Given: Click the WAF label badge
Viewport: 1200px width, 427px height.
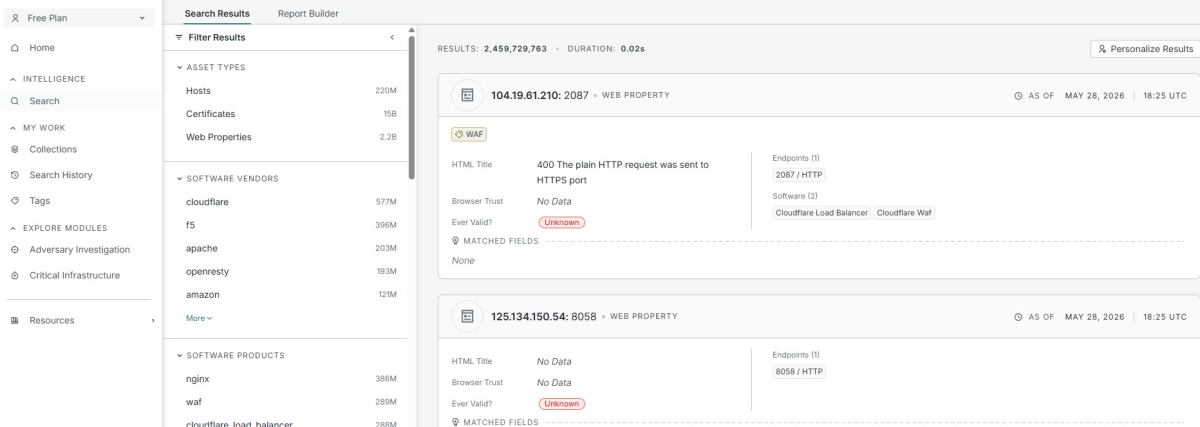Looking at the screenshot, I should tap(469, 134).
